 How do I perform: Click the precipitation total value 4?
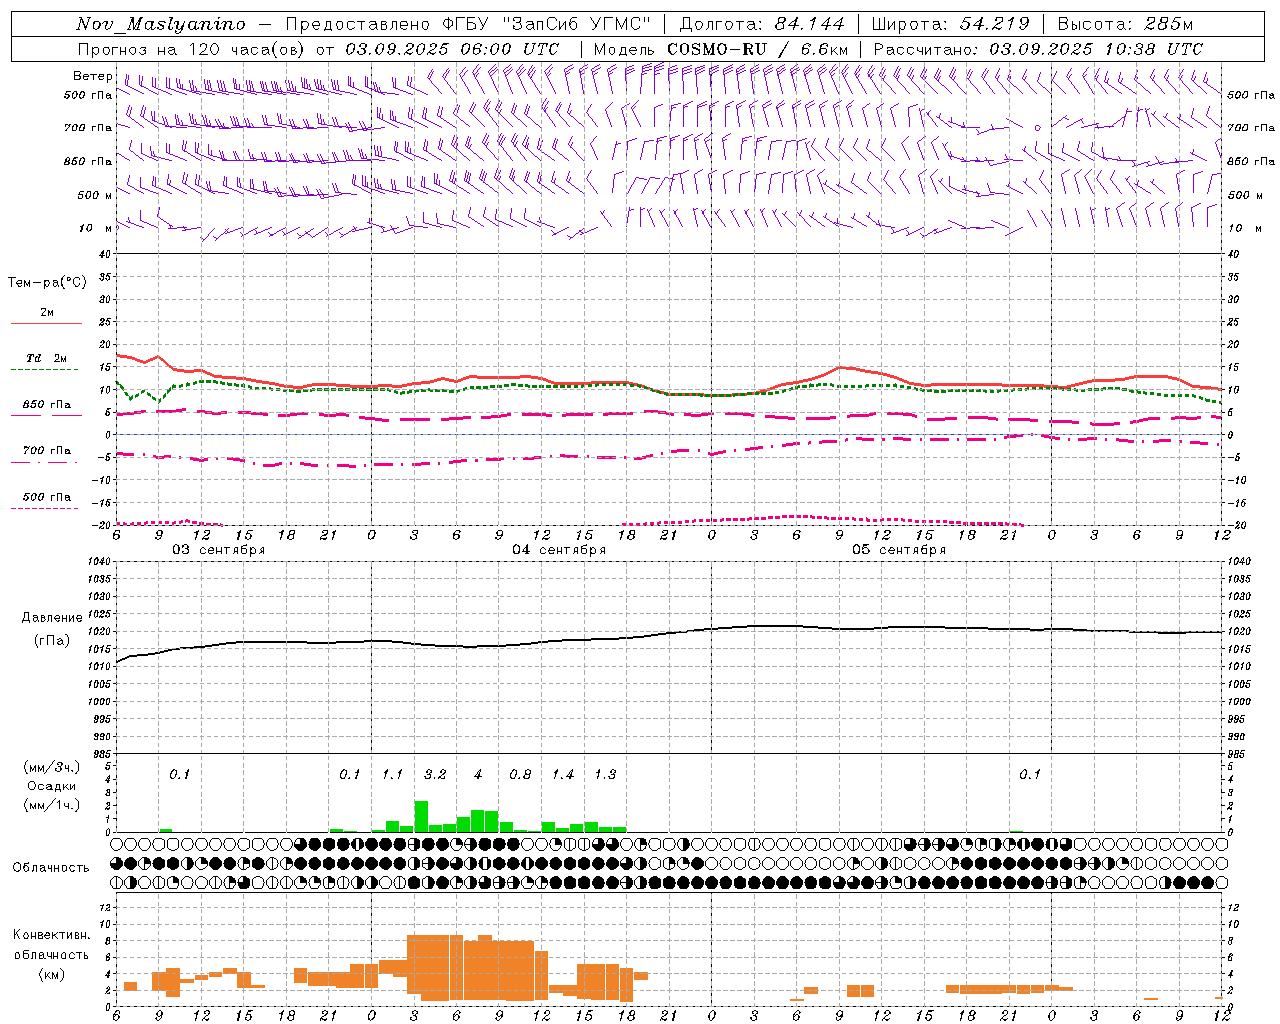(x=478, y=775)
